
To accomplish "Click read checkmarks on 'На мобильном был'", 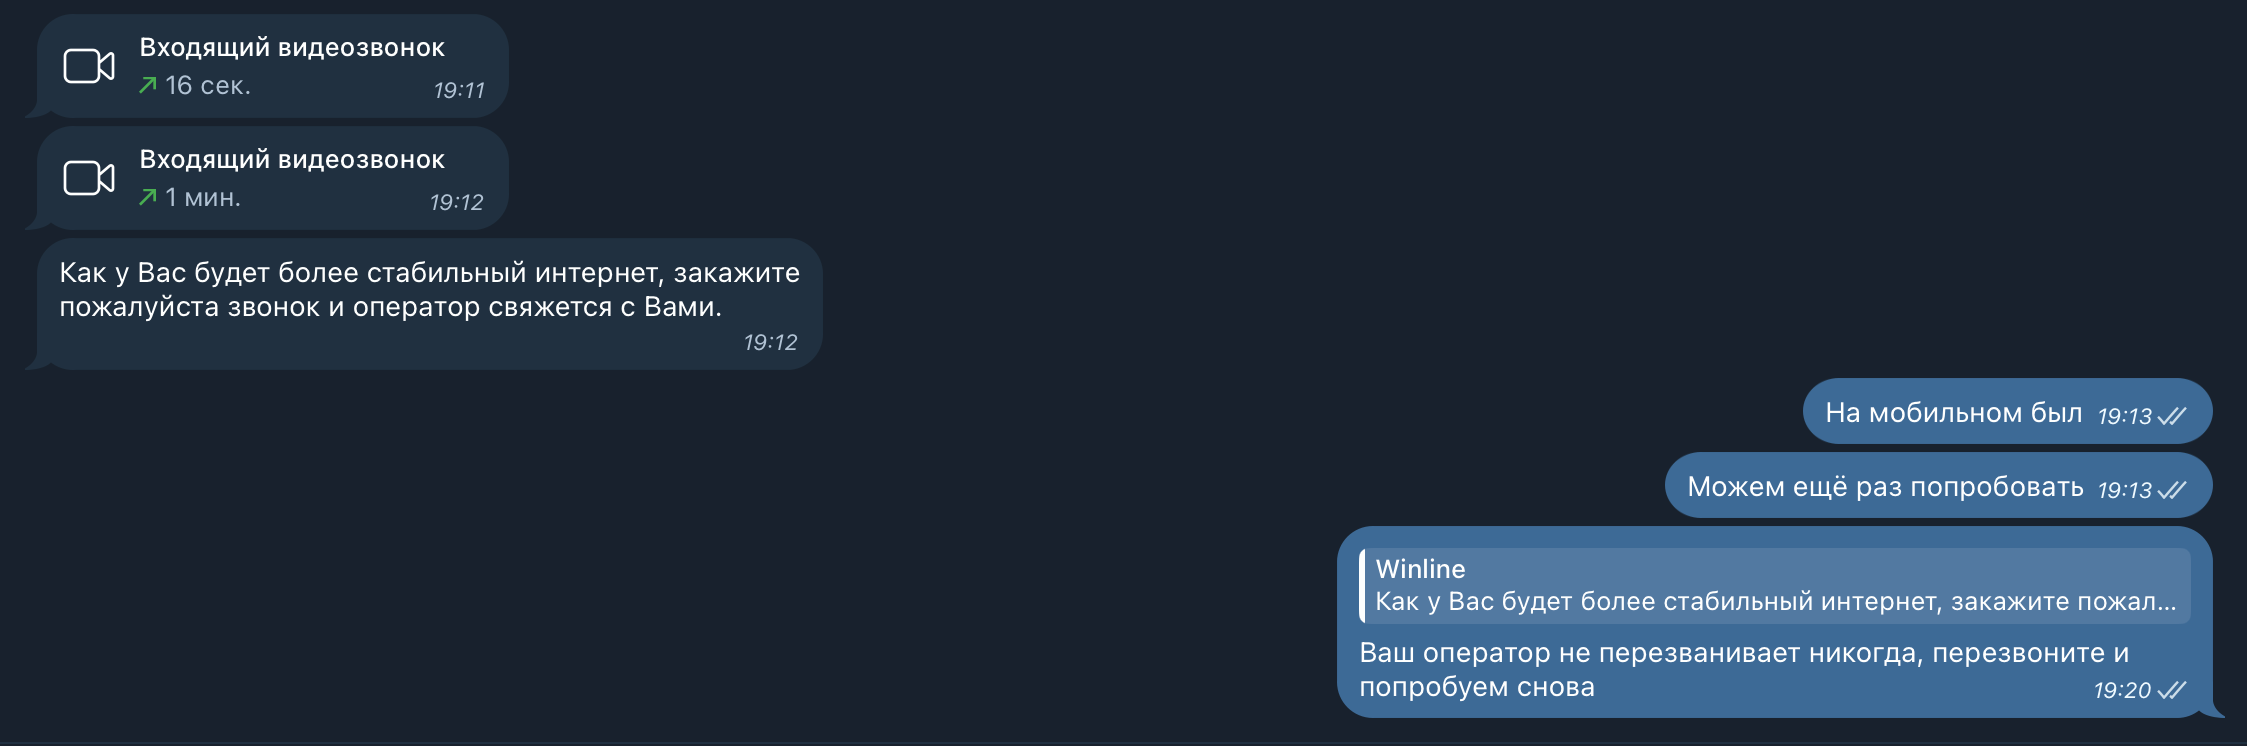I will pyautogui.click(x=2172, y=416).
